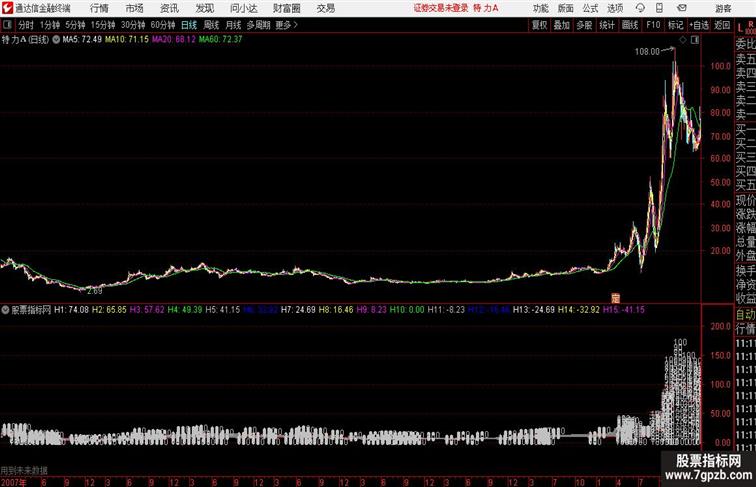This screenshot has width=756, height=487.
Task: Click MA60: 72.37 indicator value
Action: (220, 40)
